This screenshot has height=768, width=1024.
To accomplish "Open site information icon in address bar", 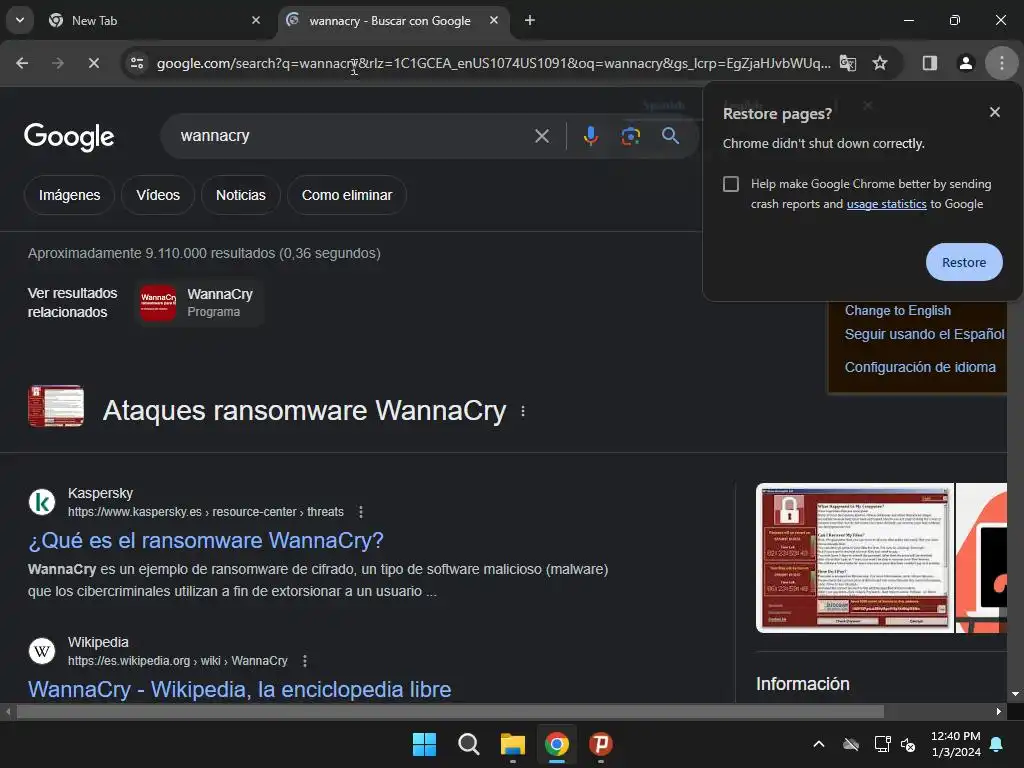I will click(x=137, y=63).
